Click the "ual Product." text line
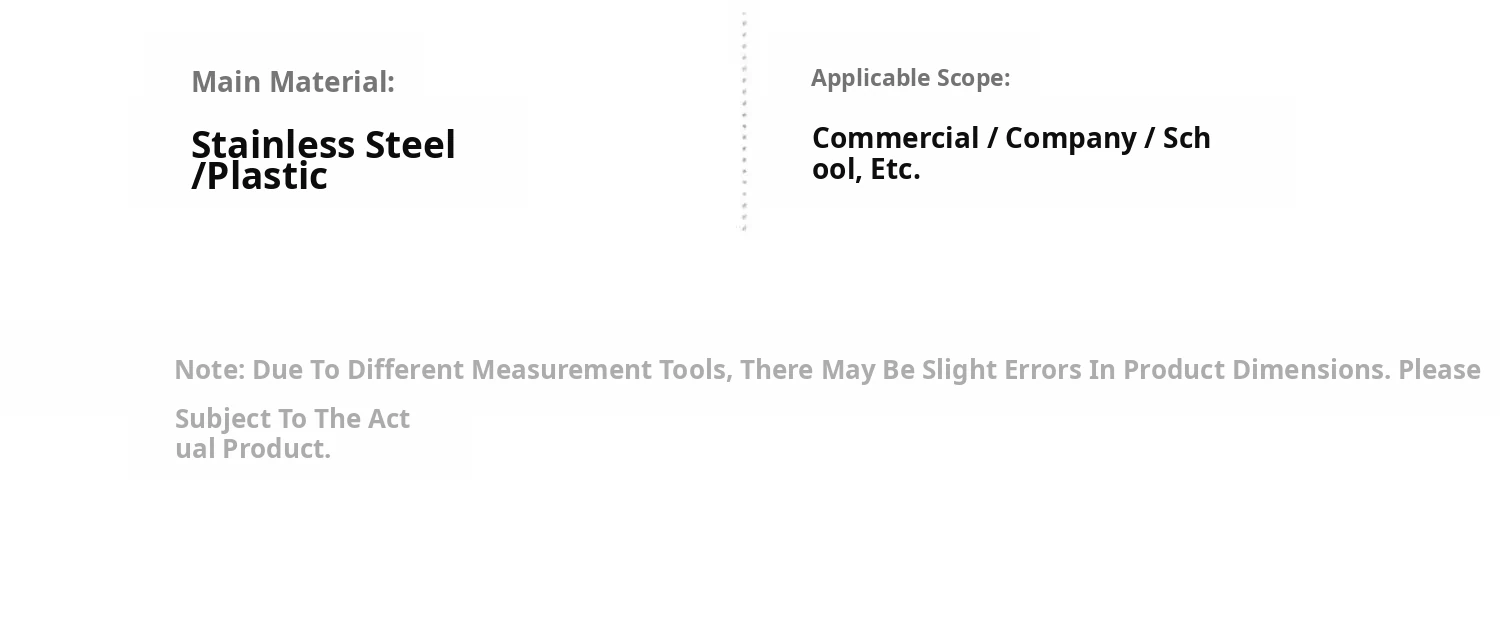 click(253, 449)
